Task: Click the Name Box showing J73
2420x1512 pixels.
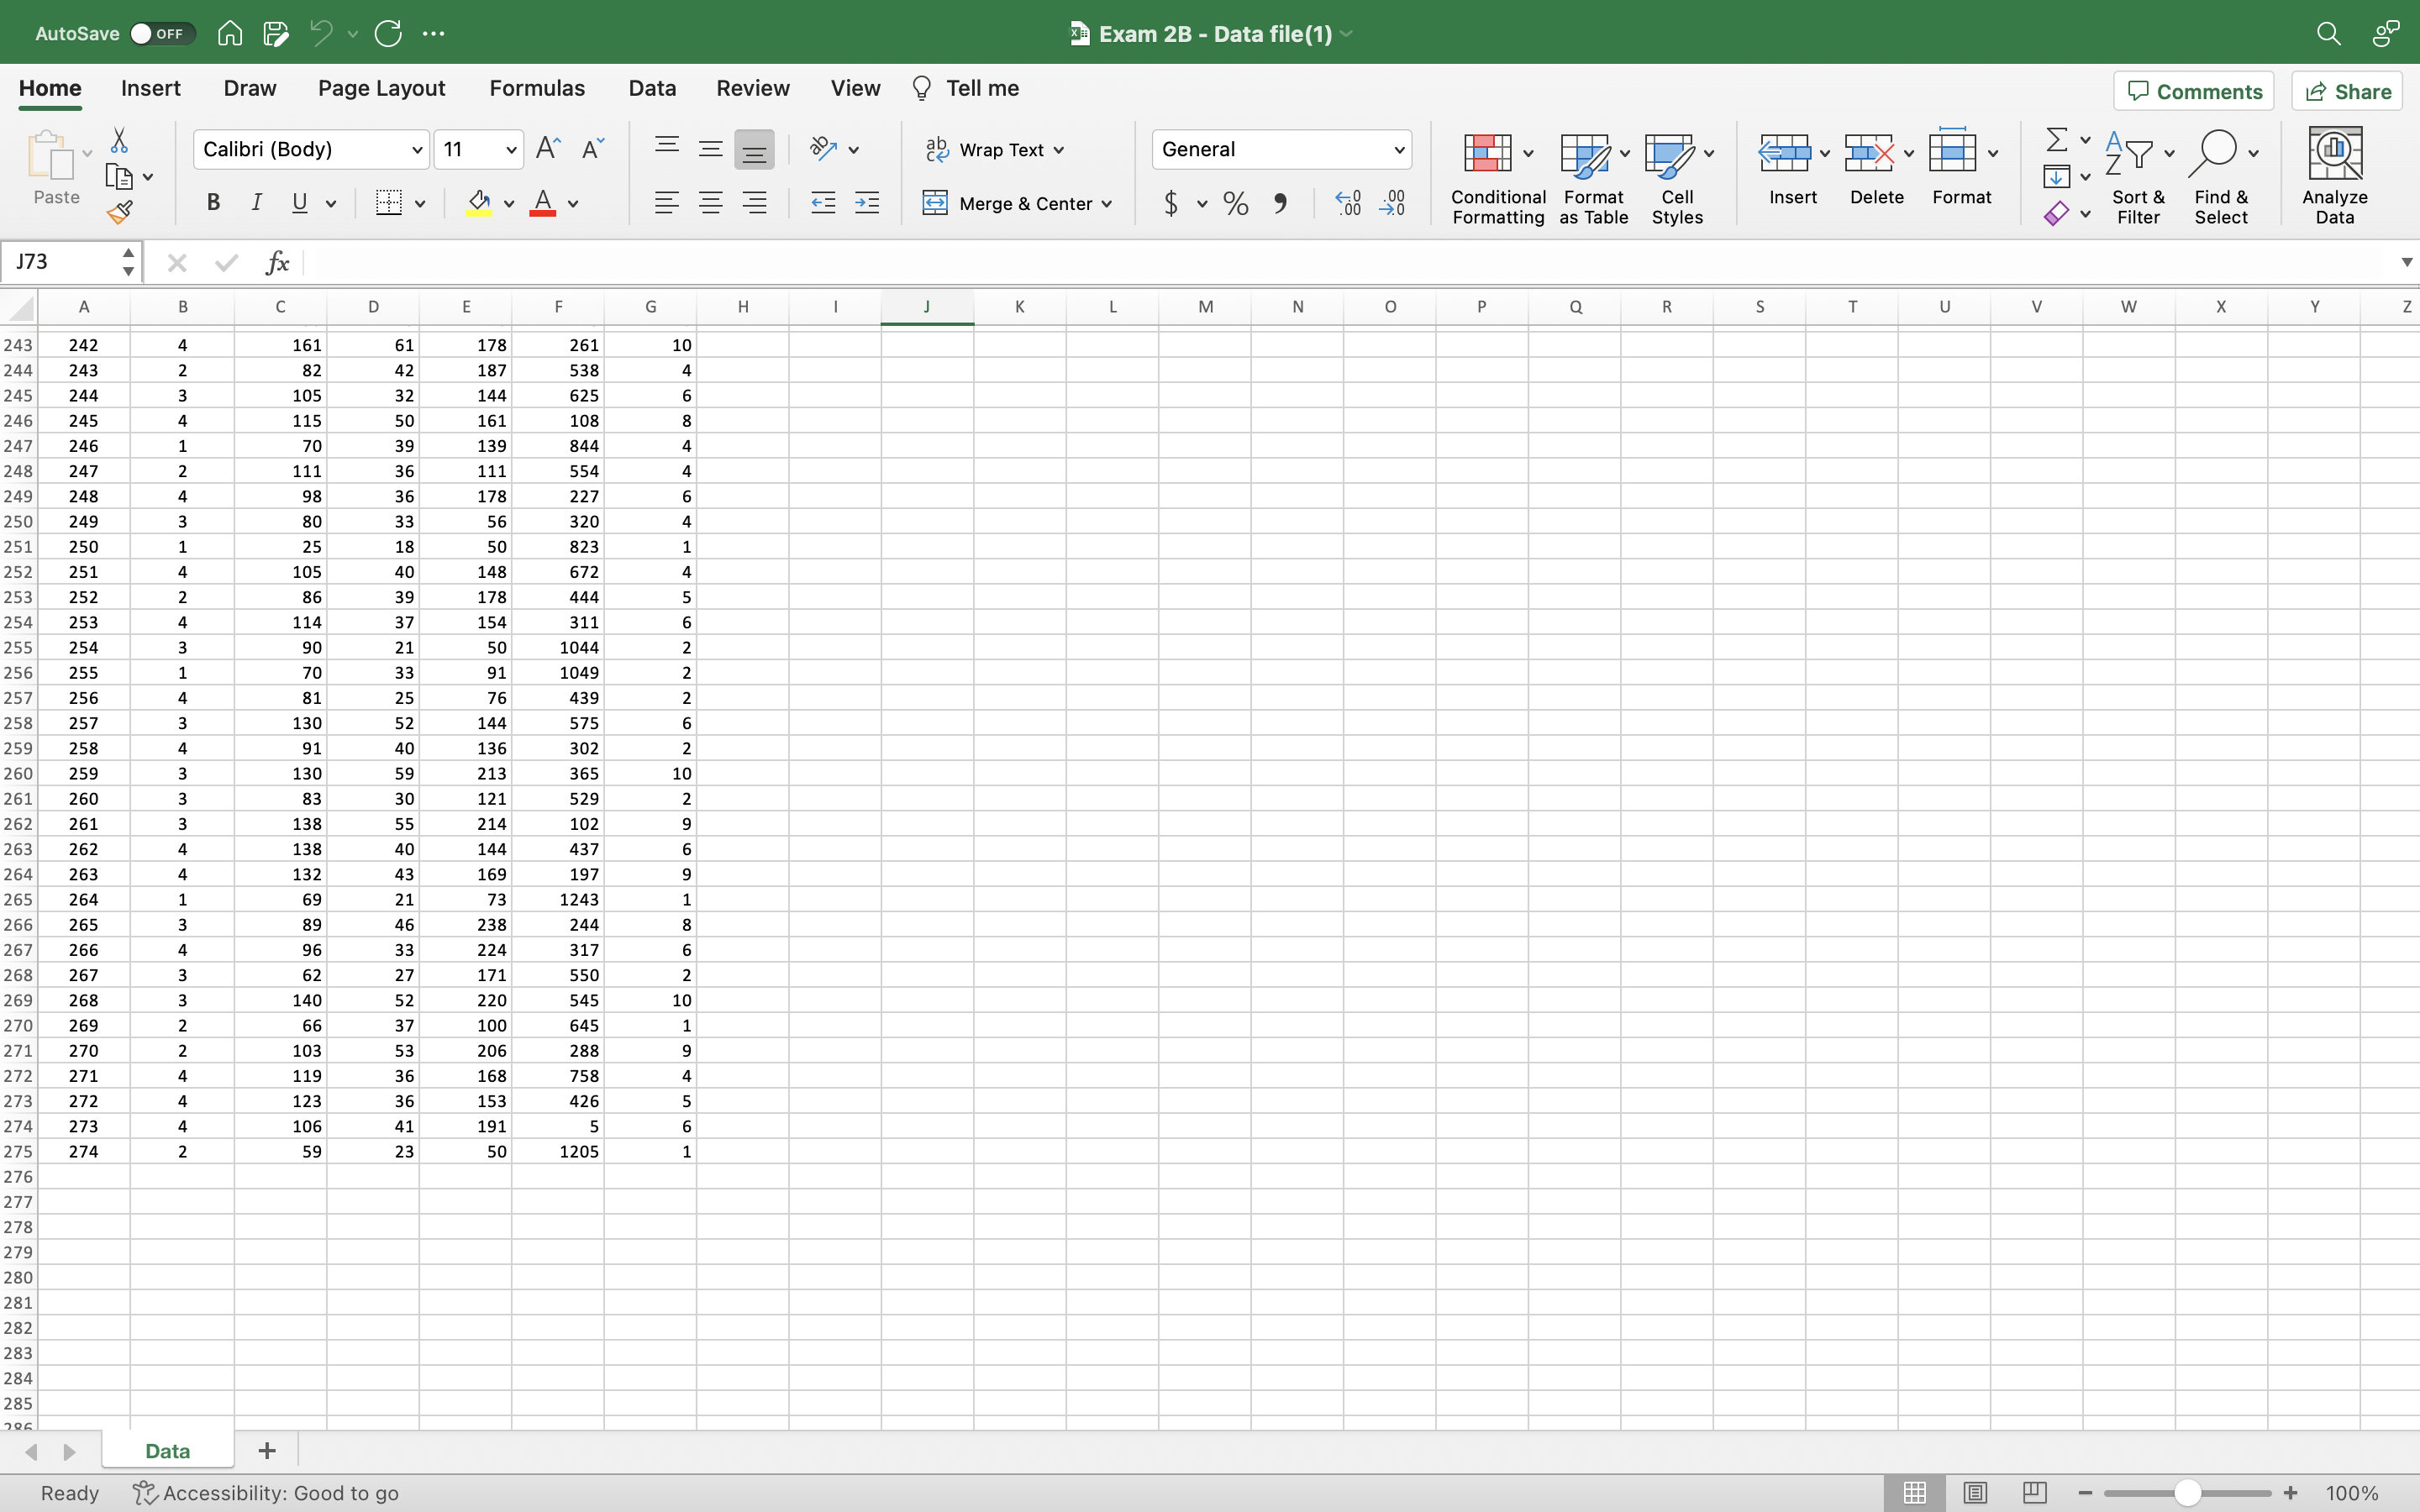Action: coord(62,262)
